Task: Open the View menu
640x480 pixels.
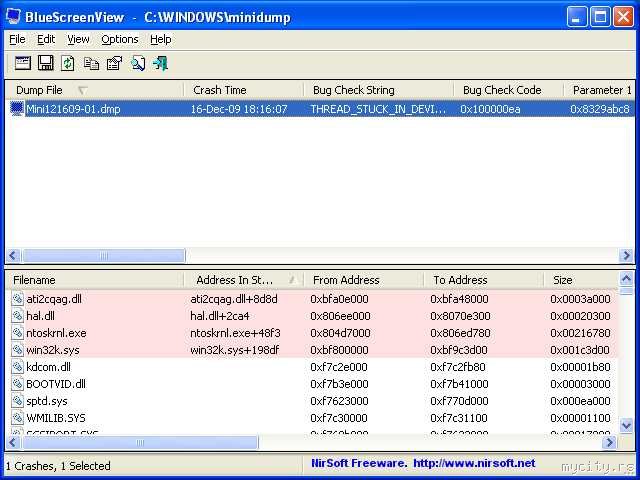Action: tap(78, 39)
